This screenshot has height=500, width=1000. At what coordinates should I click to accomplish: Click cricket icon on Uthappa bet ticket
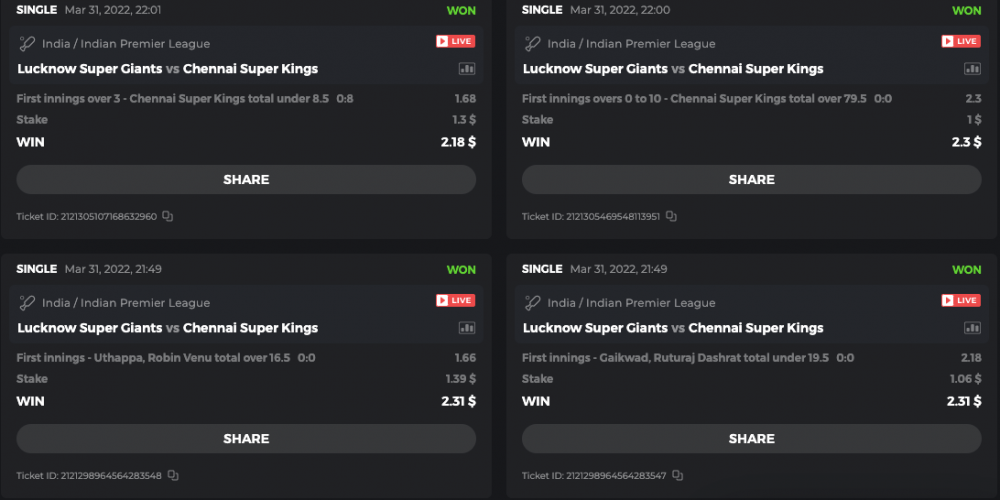point(28,302)
